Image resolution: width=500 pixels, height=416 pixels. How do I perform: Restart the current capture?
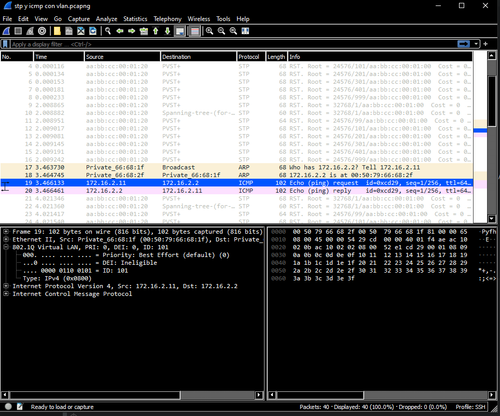coord(30,31)
